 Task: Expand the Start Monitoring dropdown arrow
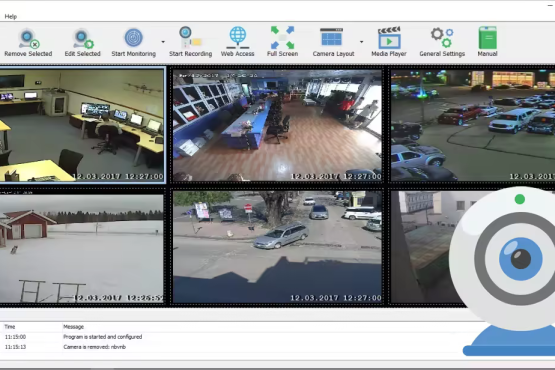pos(163,42)
